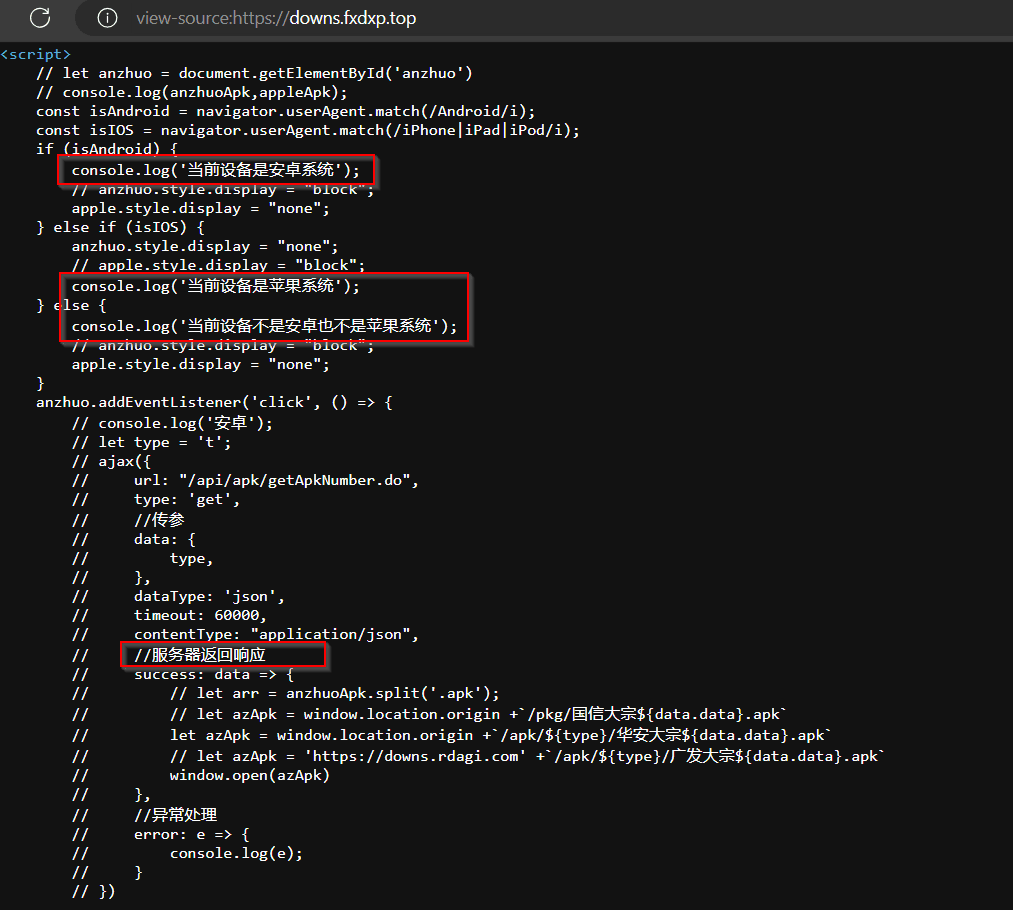Click the anzhuo.addEventListener('click') line
This screenshot has width=1013, height=910.
pos(215,403)
